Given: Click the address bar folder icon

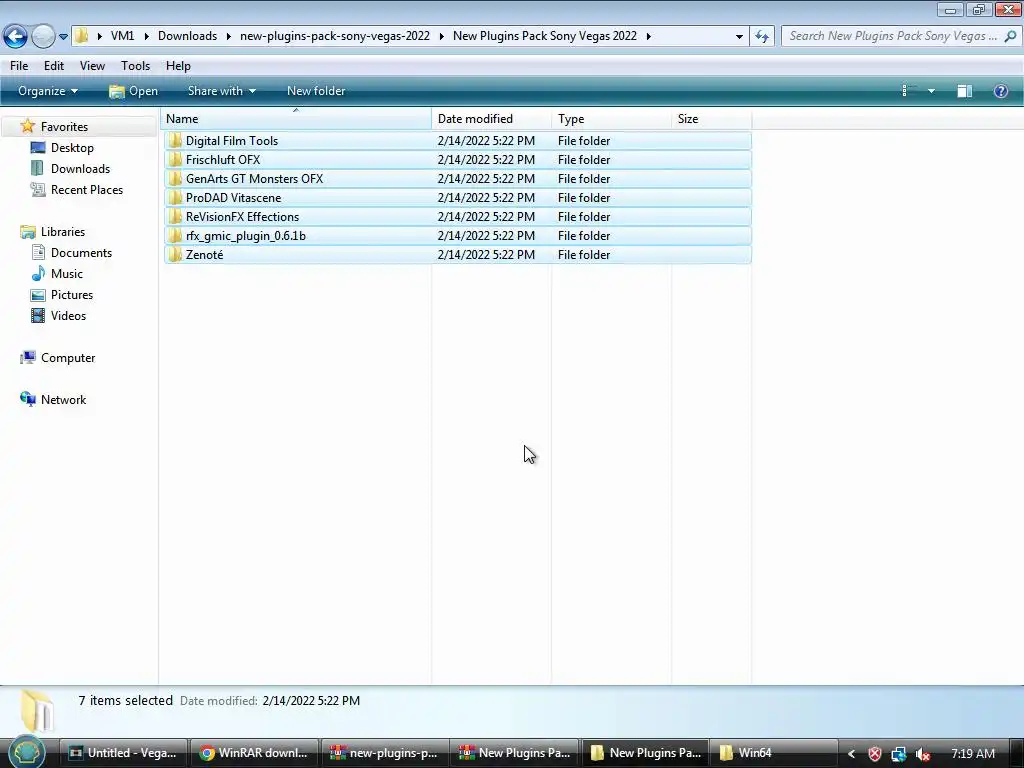Looking at the screenshot, I should coord(82,36).
